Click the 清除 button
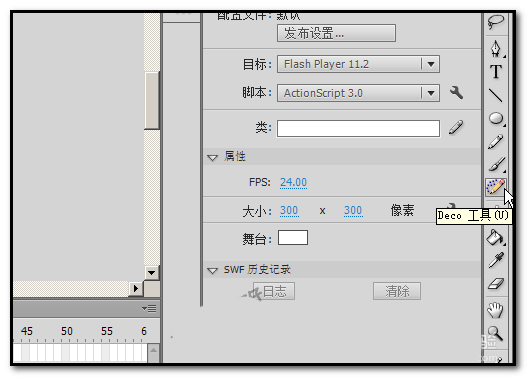Image resolution: width=527 pixels, height=377 pixels. 397,291
